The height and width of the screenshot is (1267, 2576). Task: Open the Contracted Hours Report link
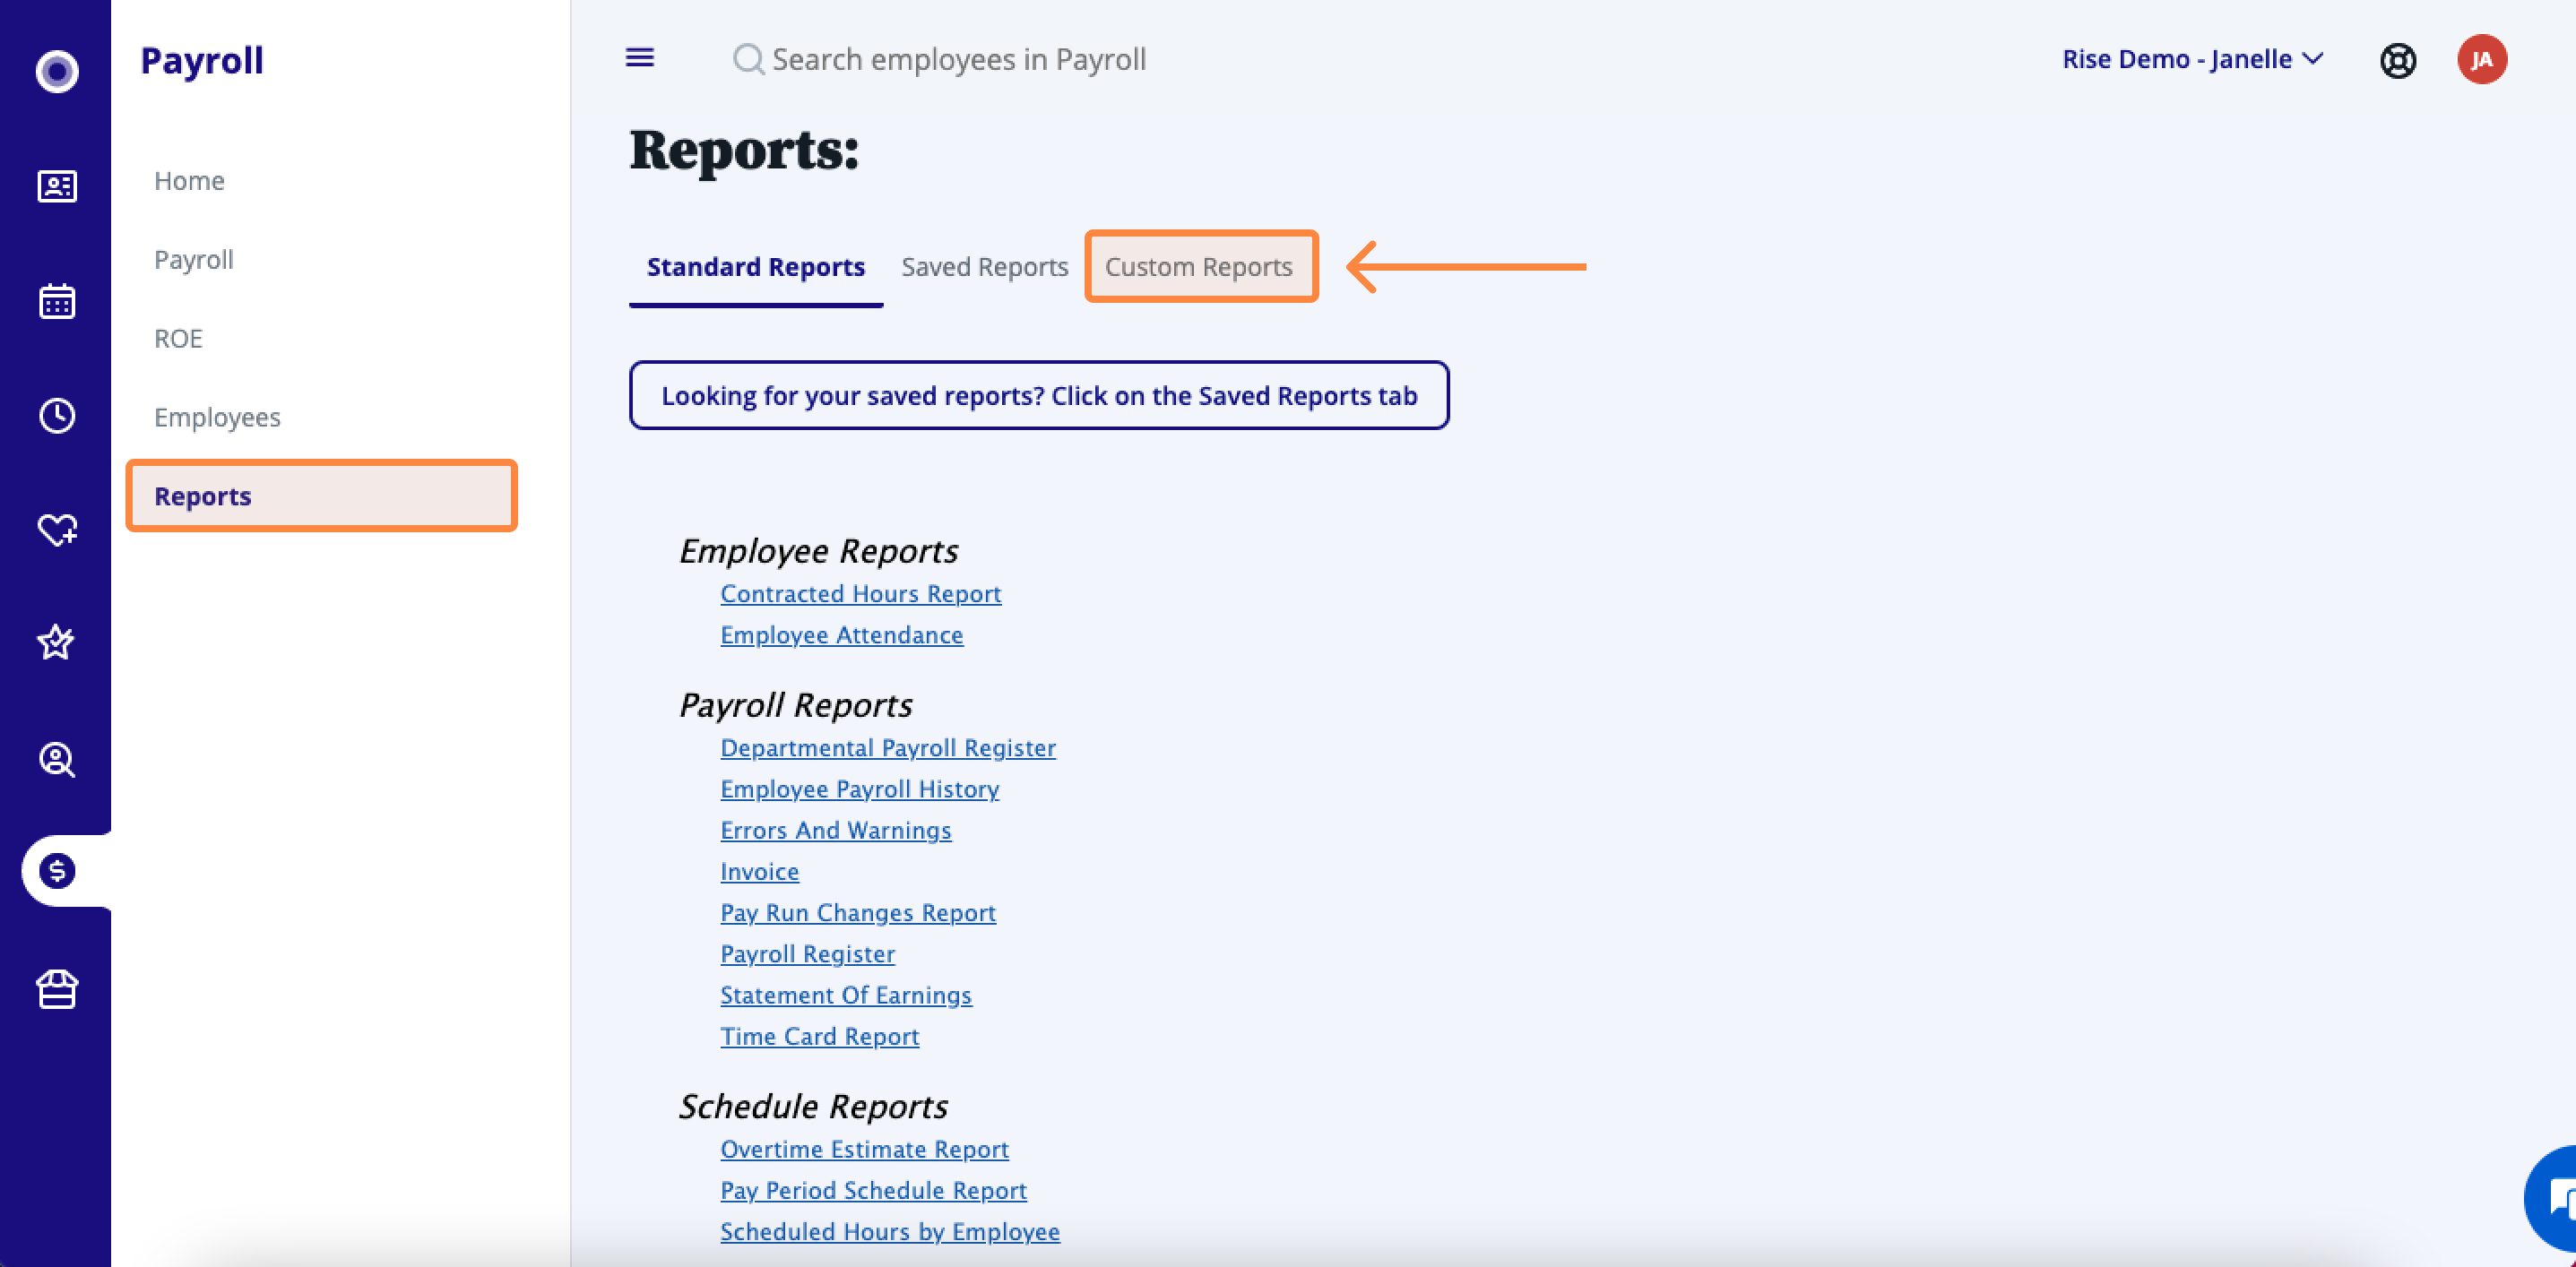click(x=861, y=594)
